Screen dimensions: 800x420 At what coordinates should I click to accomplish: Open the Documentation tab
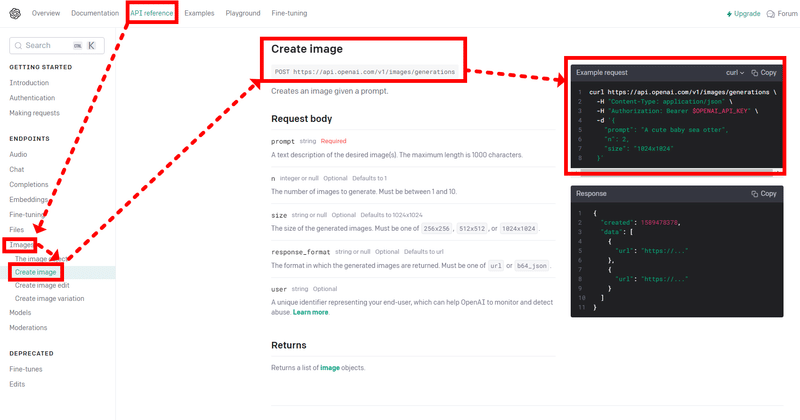click(95, 13)
